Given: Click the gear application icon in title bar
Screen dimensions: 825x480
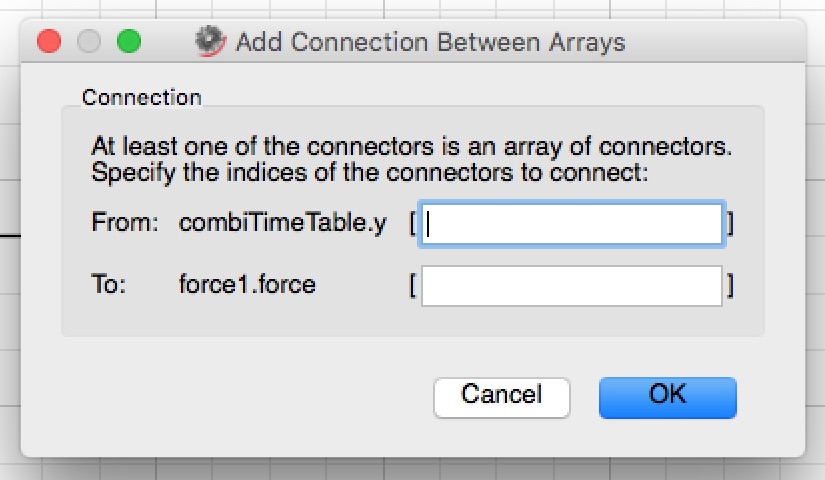Looking at the screenshot, I should (210, 41).
